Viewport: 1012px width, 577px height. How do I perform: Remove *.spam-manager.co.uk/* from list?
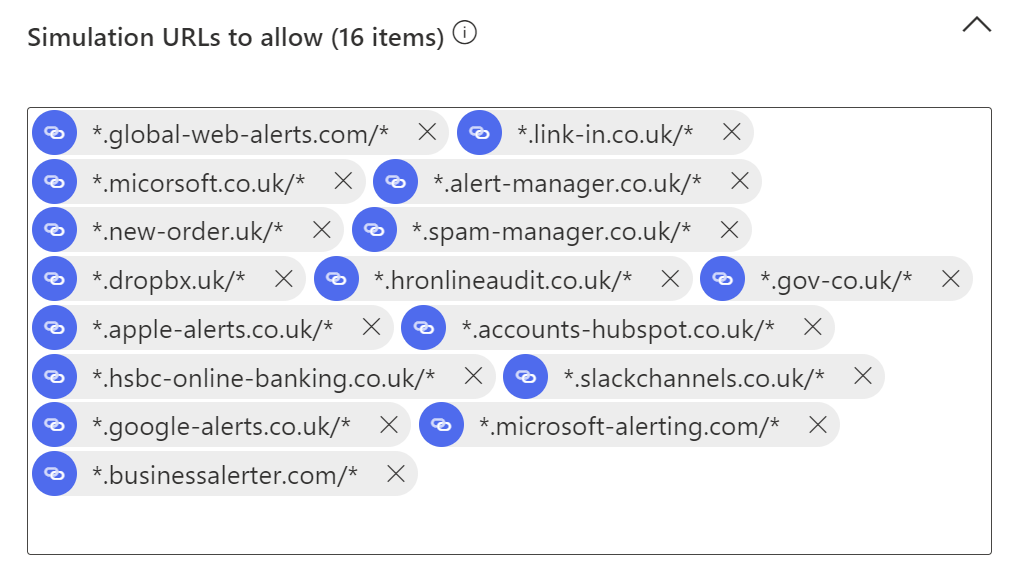[729, 230]
